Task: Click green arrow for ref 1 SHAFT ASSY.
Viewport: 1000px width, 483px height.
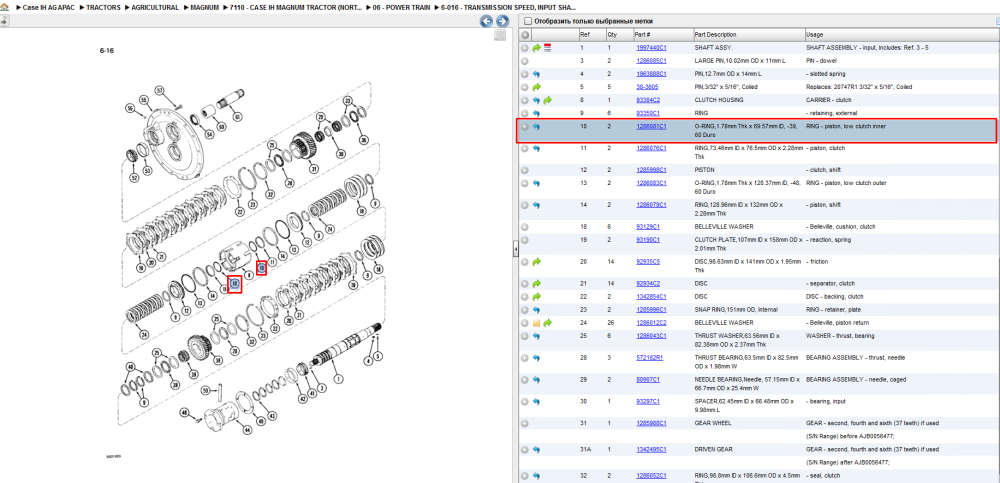Action: point(536,48)
